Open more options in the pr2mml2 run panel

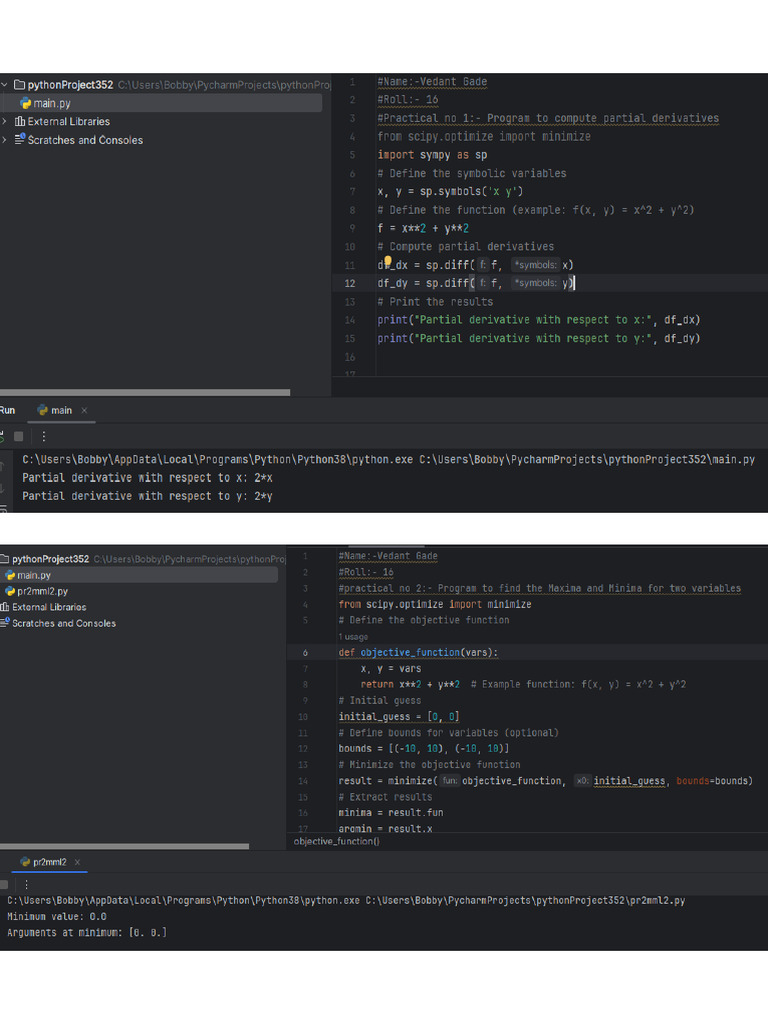tap(26, 885)
